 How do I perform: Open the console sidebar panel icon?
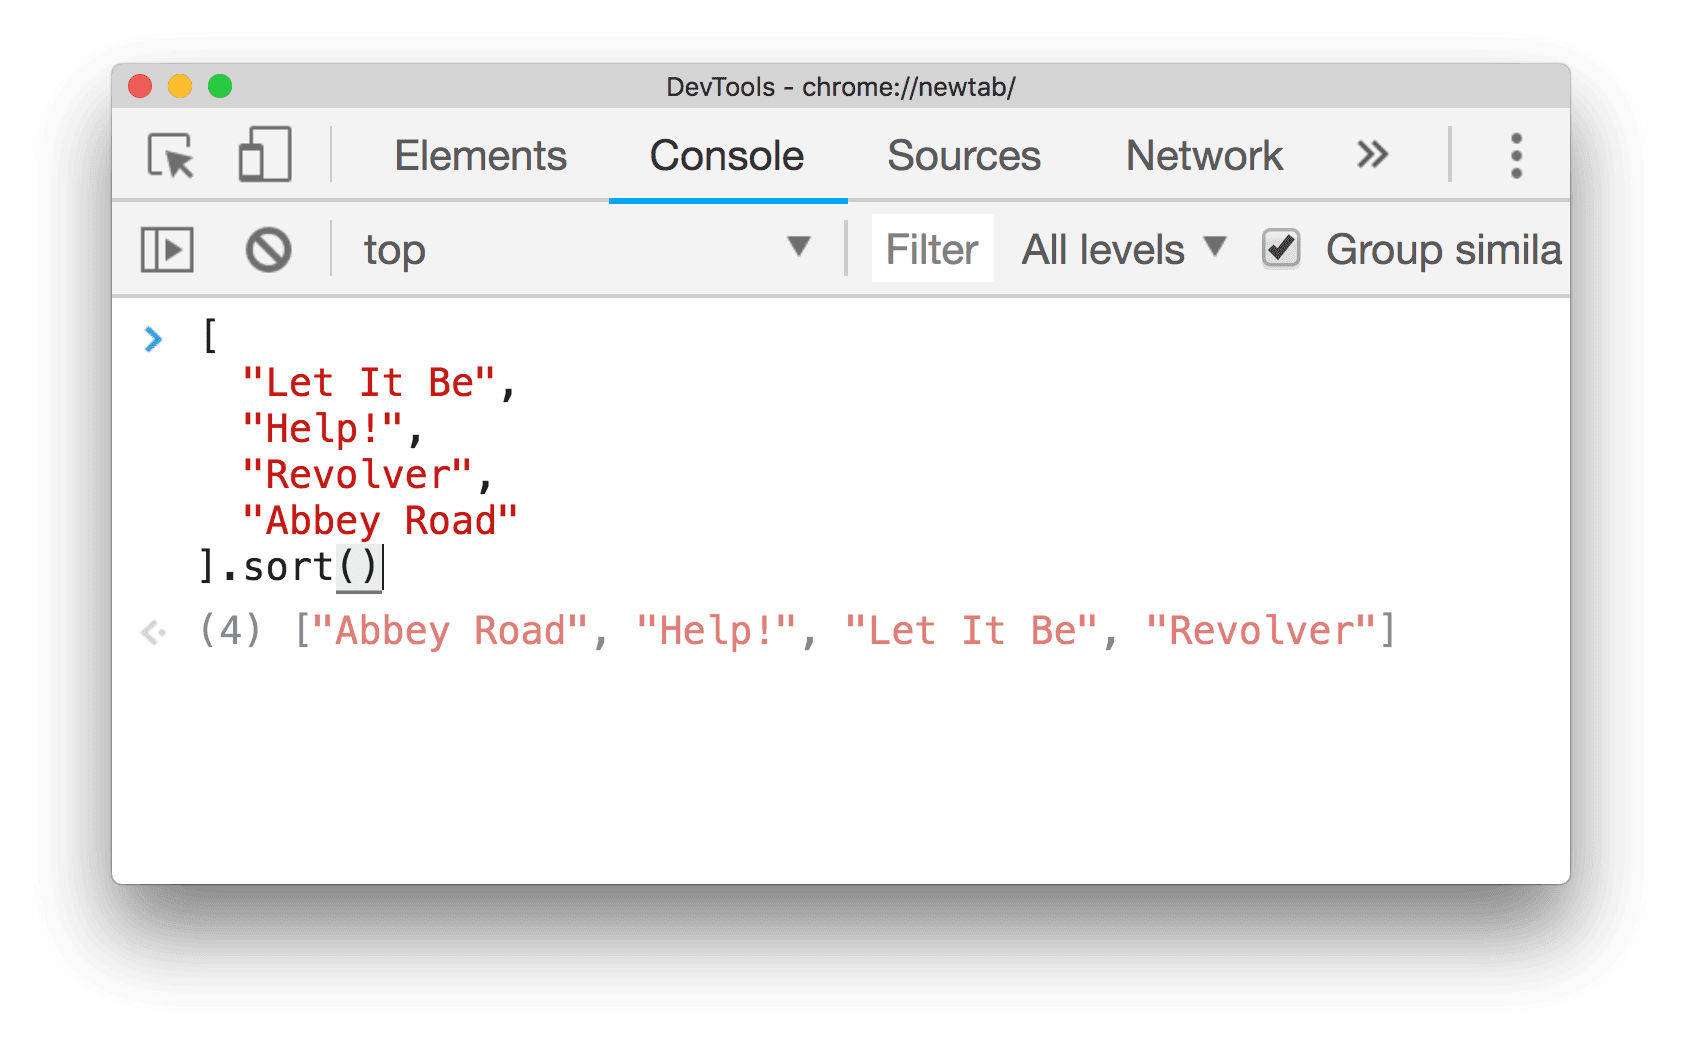tap(167, 249)
